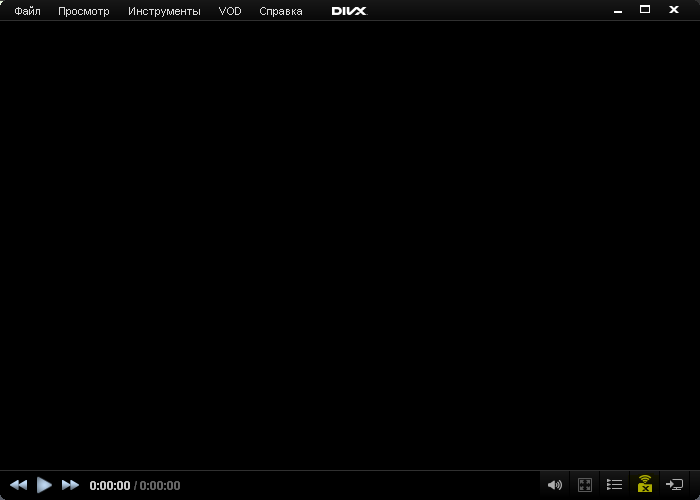Click the DivX logo

point(349,11)
